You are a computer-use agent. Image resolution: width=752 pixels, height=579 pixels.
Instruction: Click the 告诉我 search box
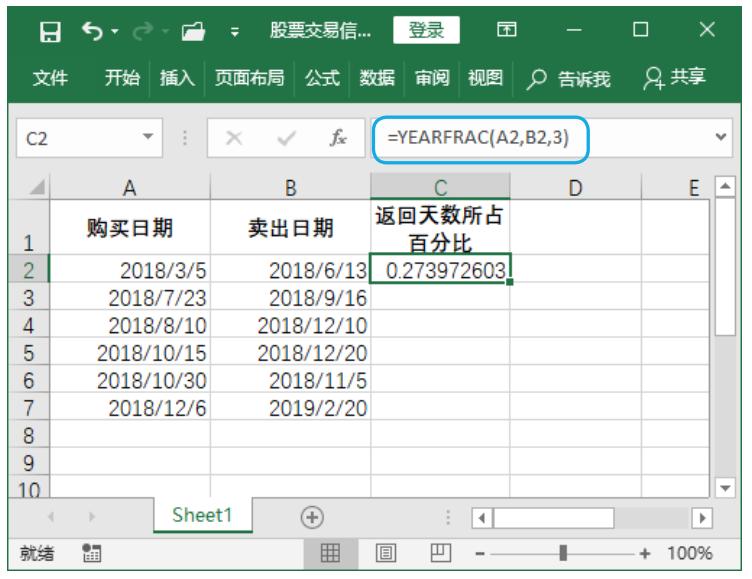pos(568,79)
